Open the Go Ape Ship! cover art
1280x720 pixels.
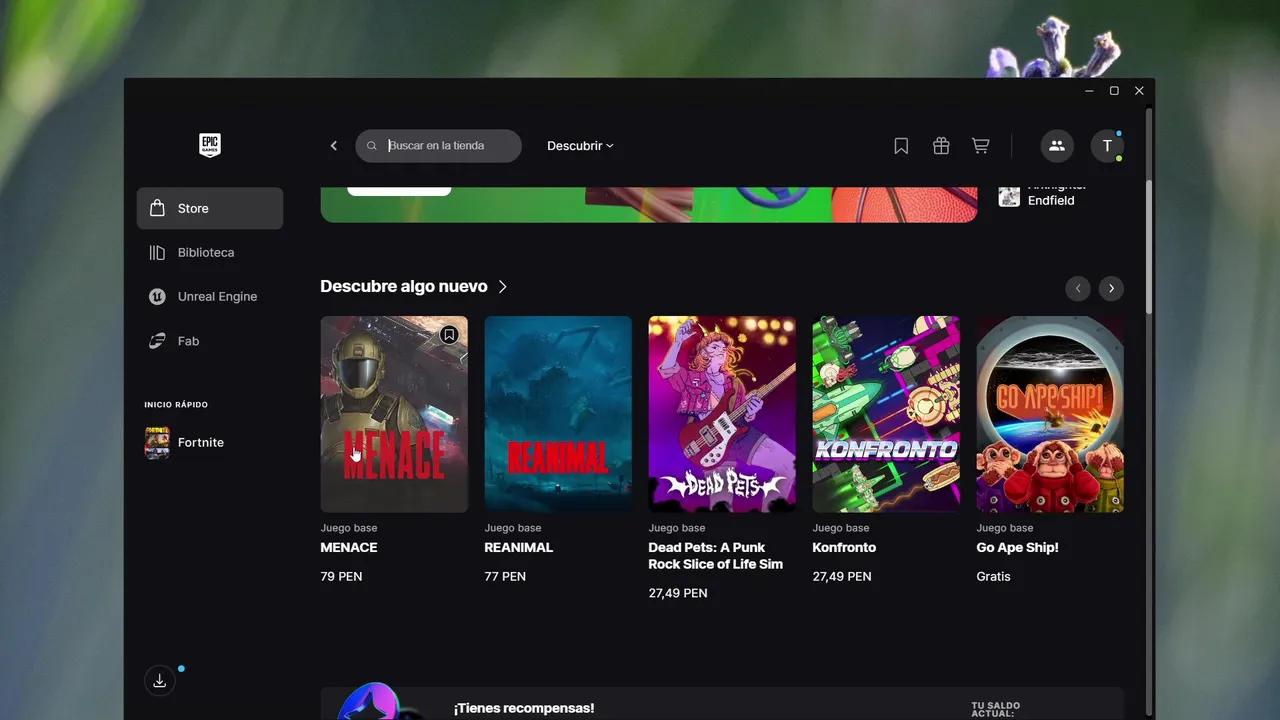(x=1050, y=414)
